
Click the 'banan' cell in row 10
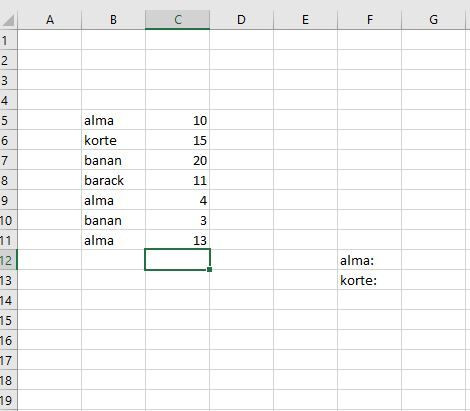tap(113, 220)
